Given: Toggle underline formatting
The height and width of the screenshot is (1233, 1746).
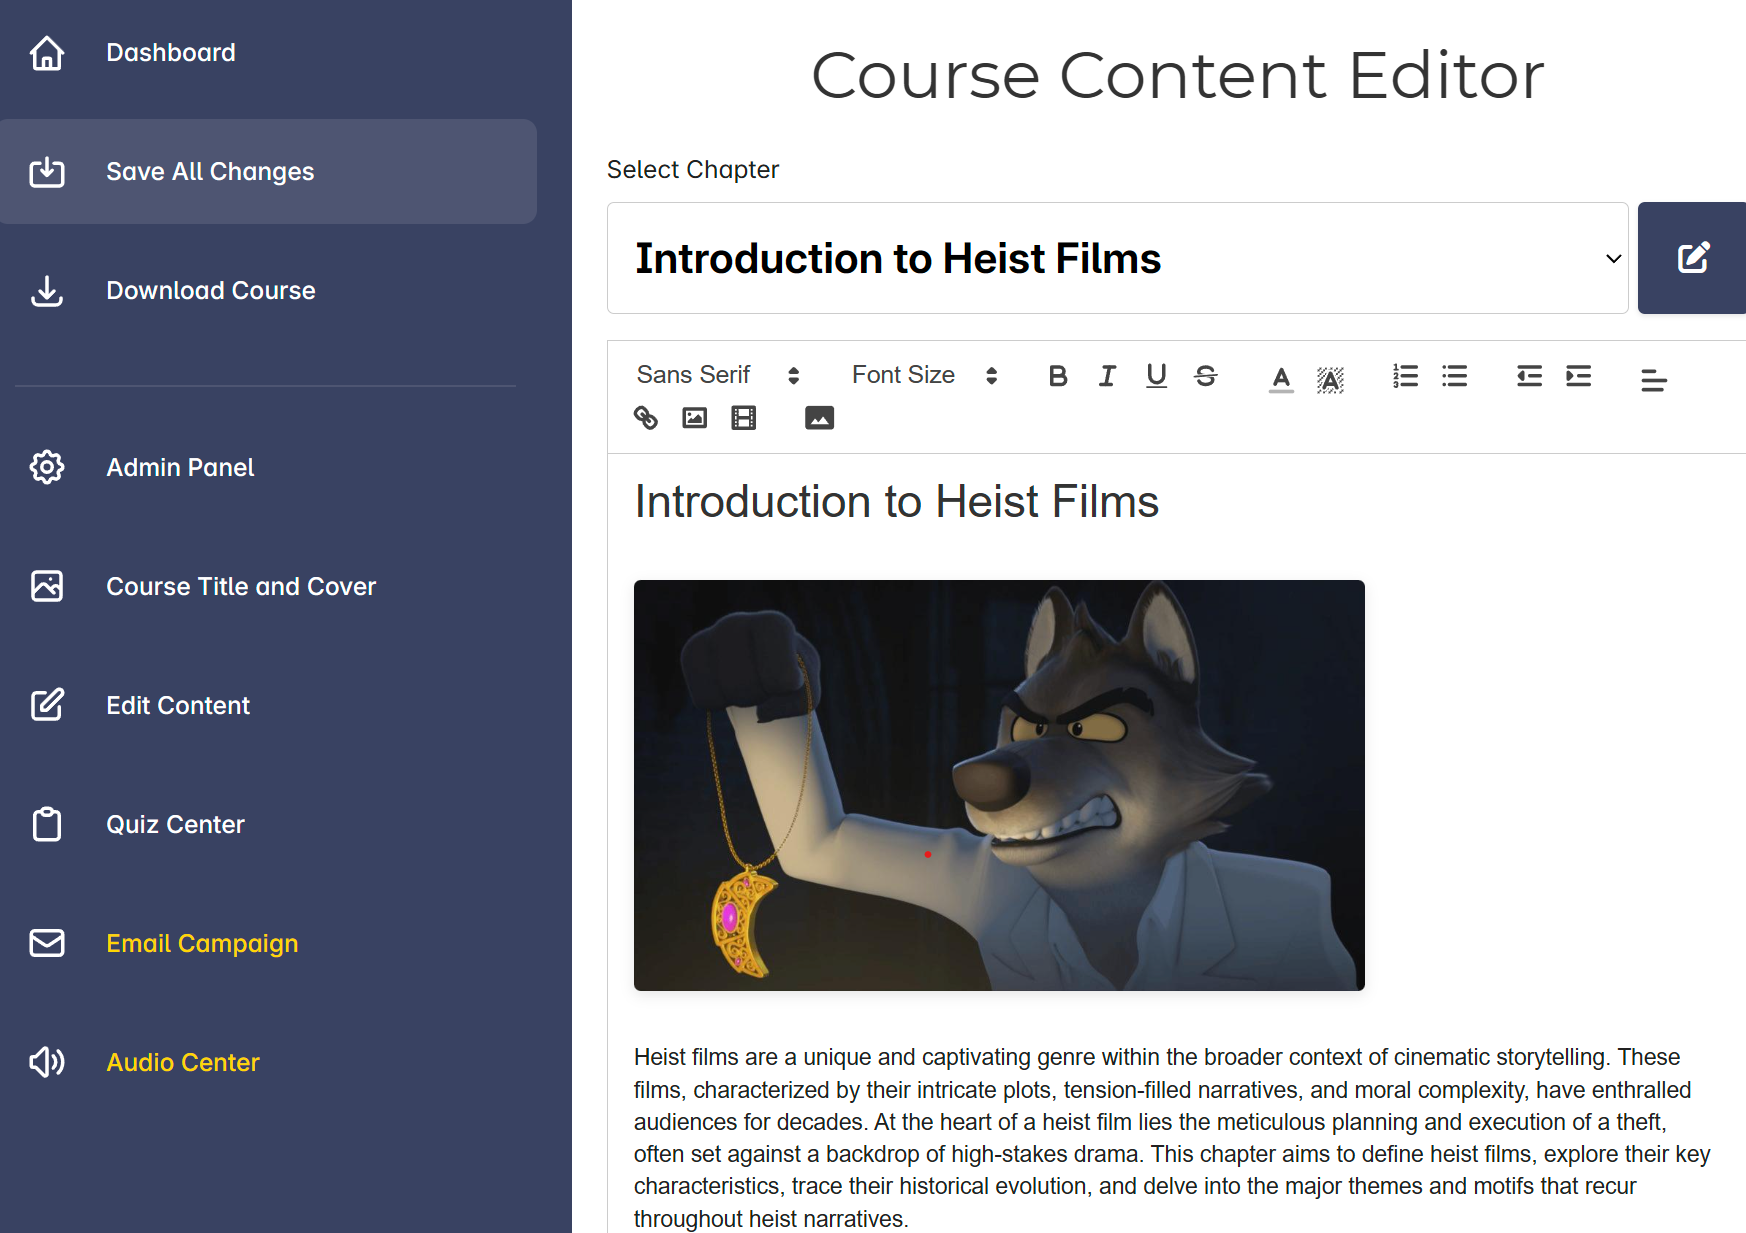Looking at the screenshot, I should [x=1157, y=376].
